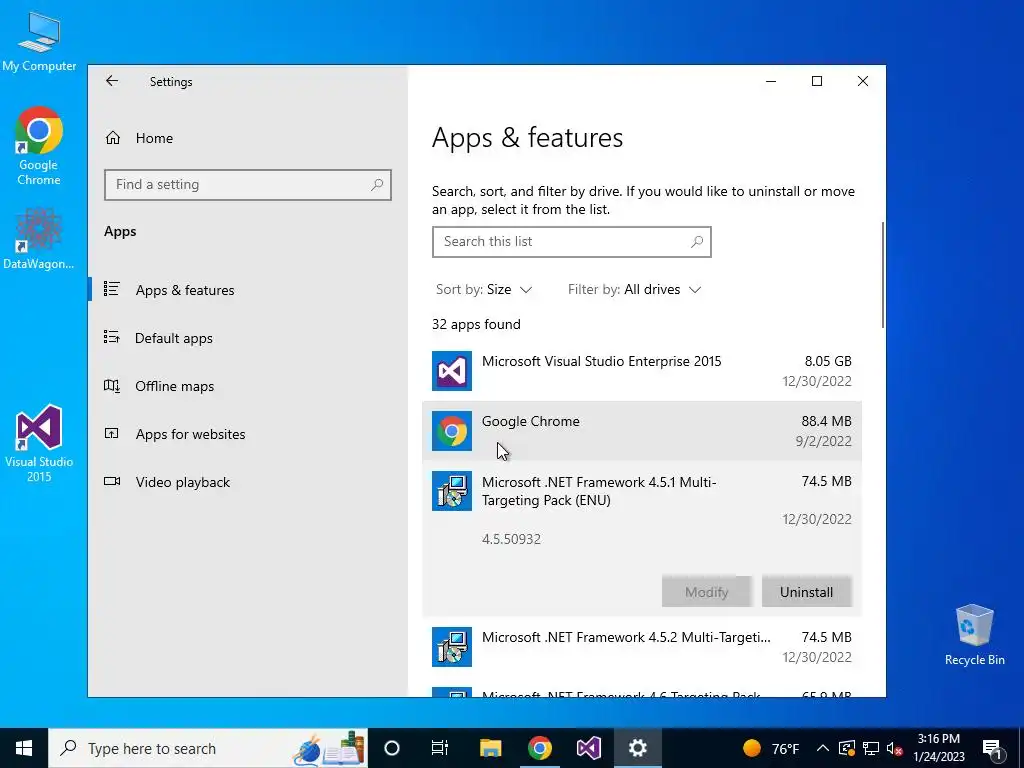Select the Google Chrome list entry
The height and width of the screenshot is (768, 1024).
coord(642,431)
